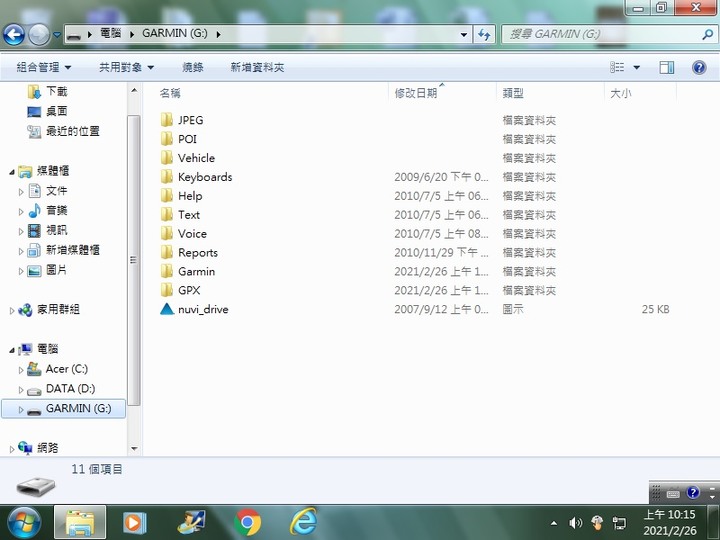Click GARMIN (G:) in the address breadcrumb
The image size is (720, 540).
coord(174,34)
